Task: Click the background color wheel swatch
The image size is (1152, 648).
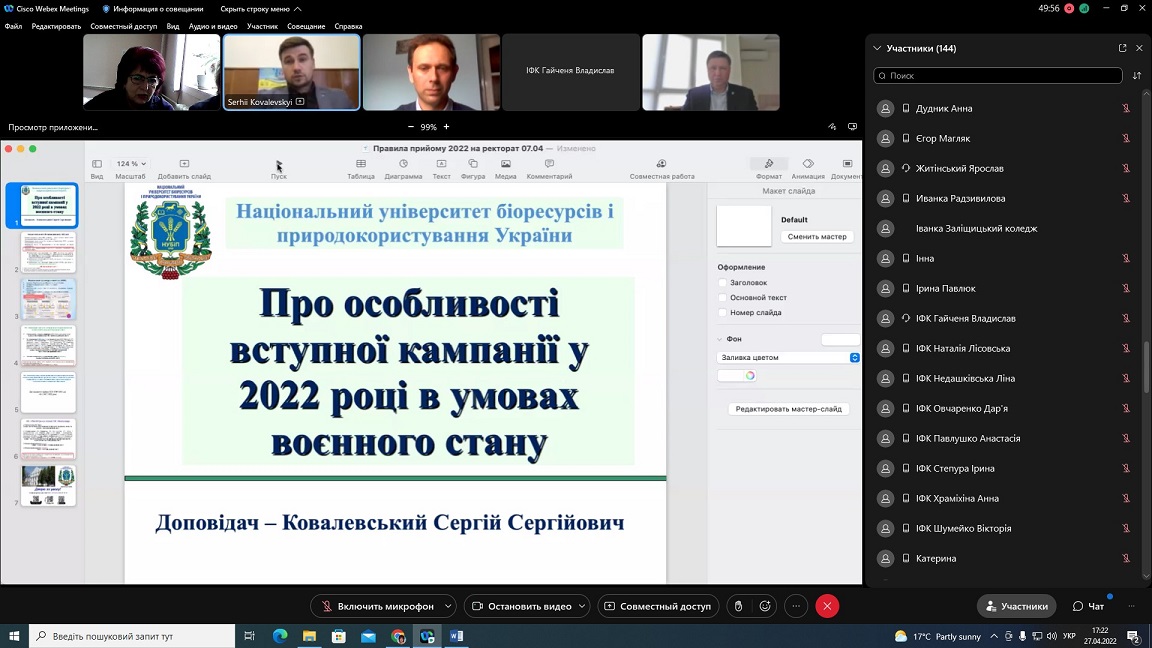Action: click(749, 375)
